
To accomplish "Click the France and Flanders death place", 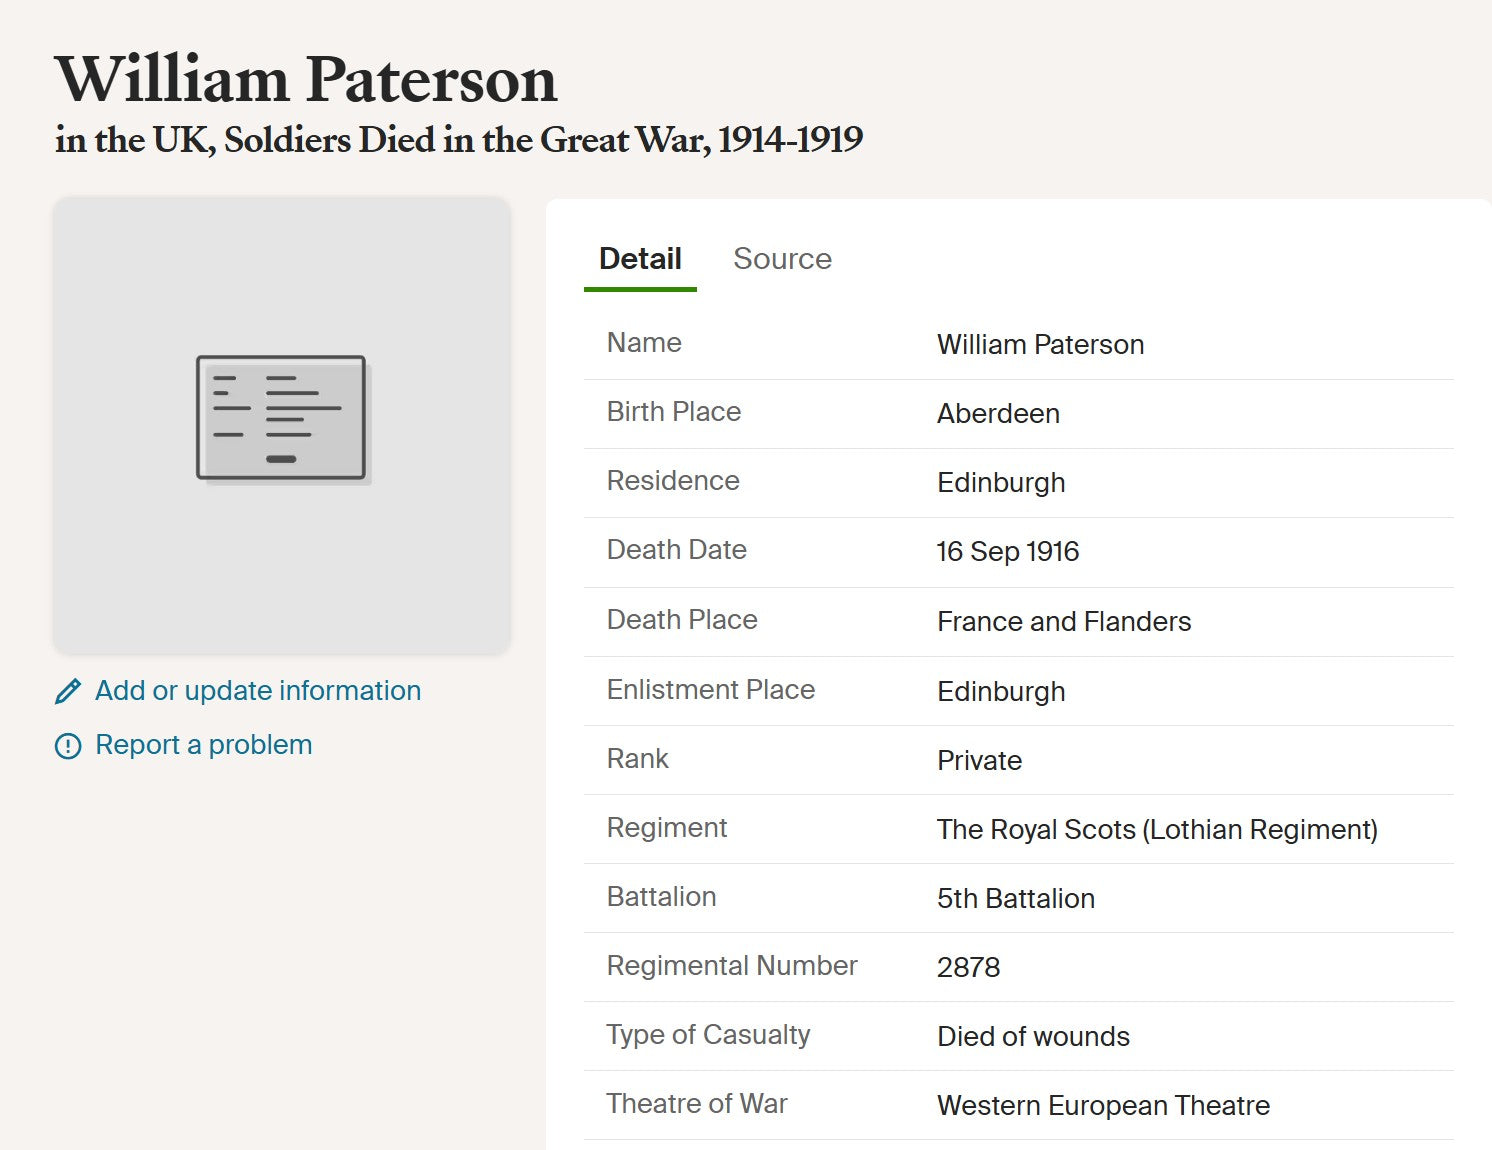I will [x=1064, y=622].
